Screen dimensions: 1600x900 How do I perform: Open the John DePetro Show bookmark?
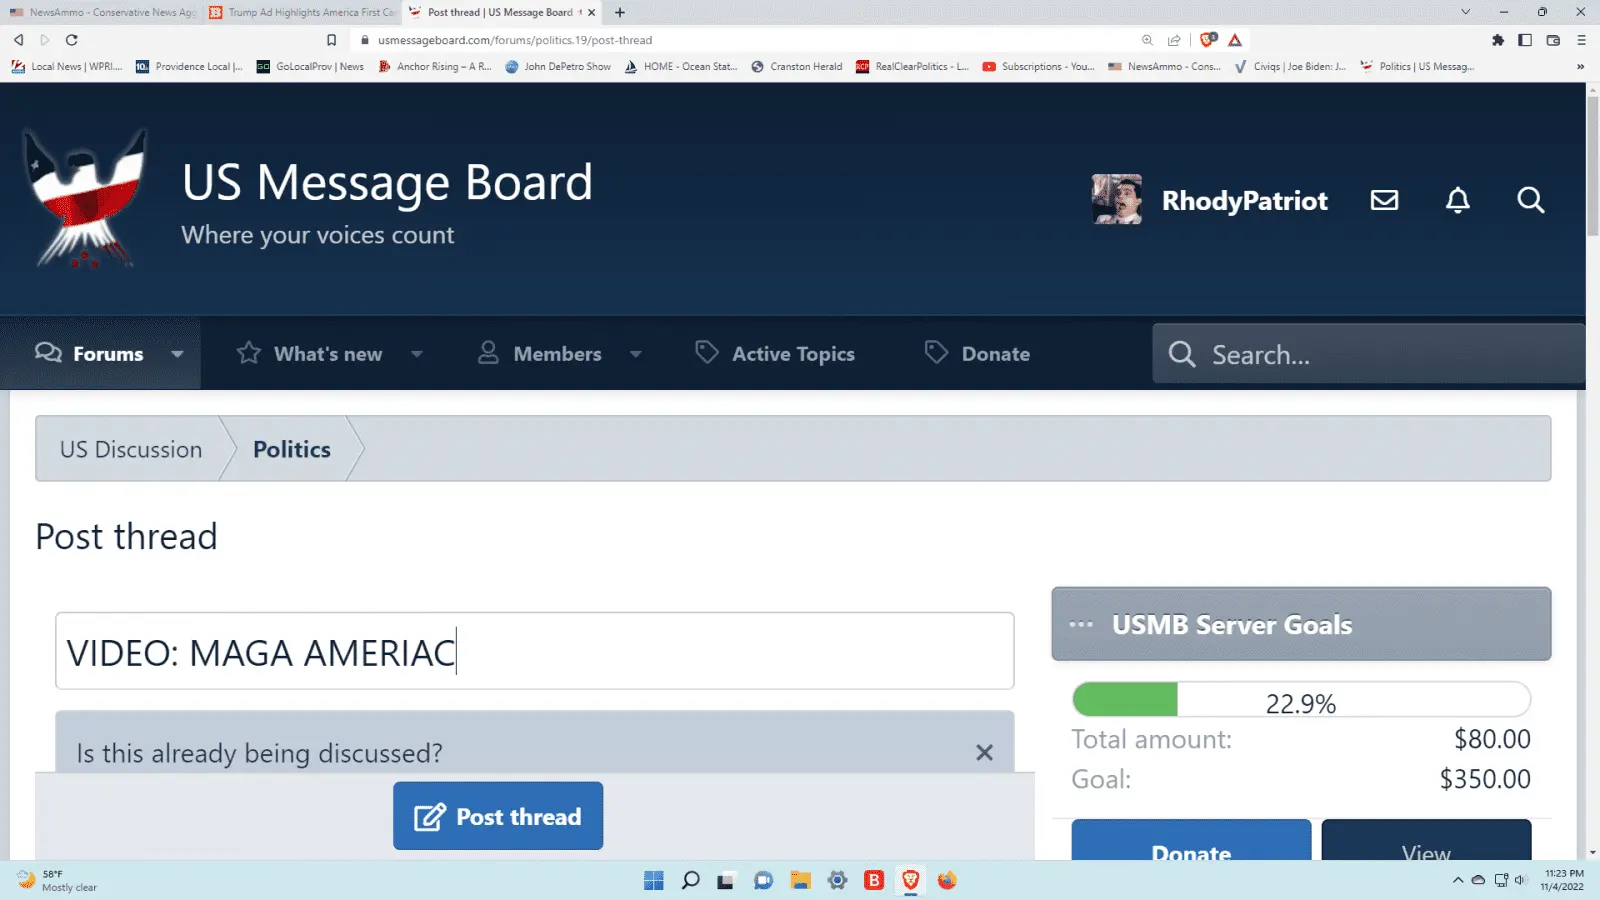558,67
